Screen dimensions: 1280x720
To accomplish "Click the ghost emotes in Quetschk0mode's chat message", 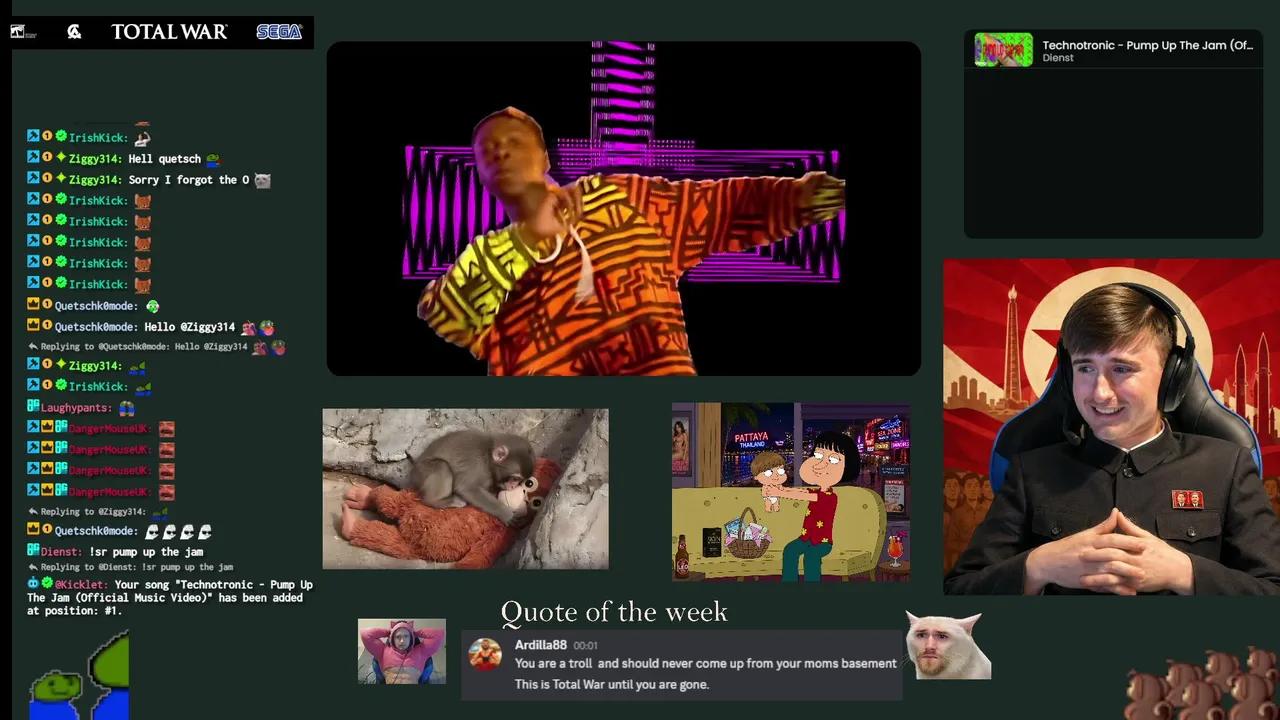I will click(x=178, y=531).
